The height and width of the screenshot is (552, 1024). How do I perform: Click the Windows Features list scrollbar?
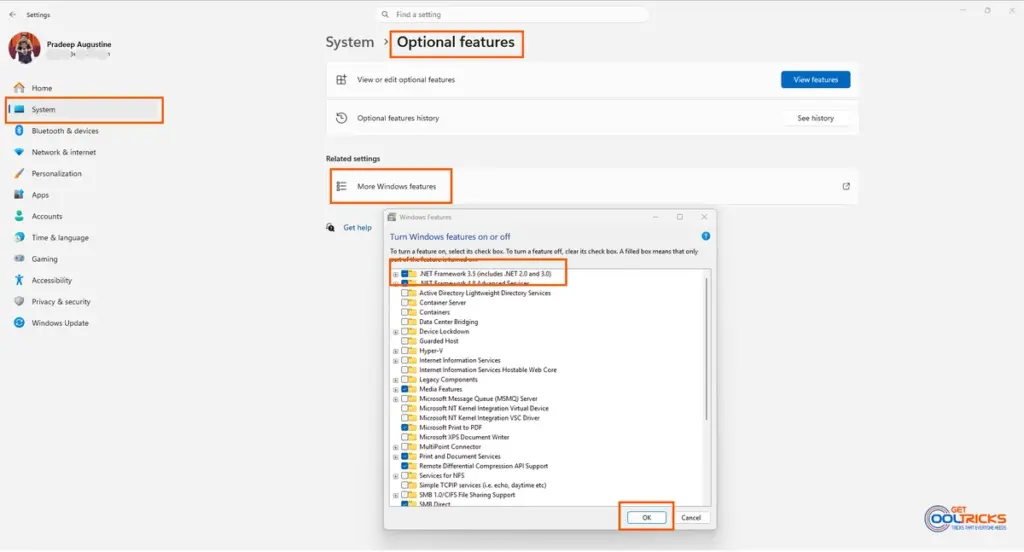pos(706,349)
